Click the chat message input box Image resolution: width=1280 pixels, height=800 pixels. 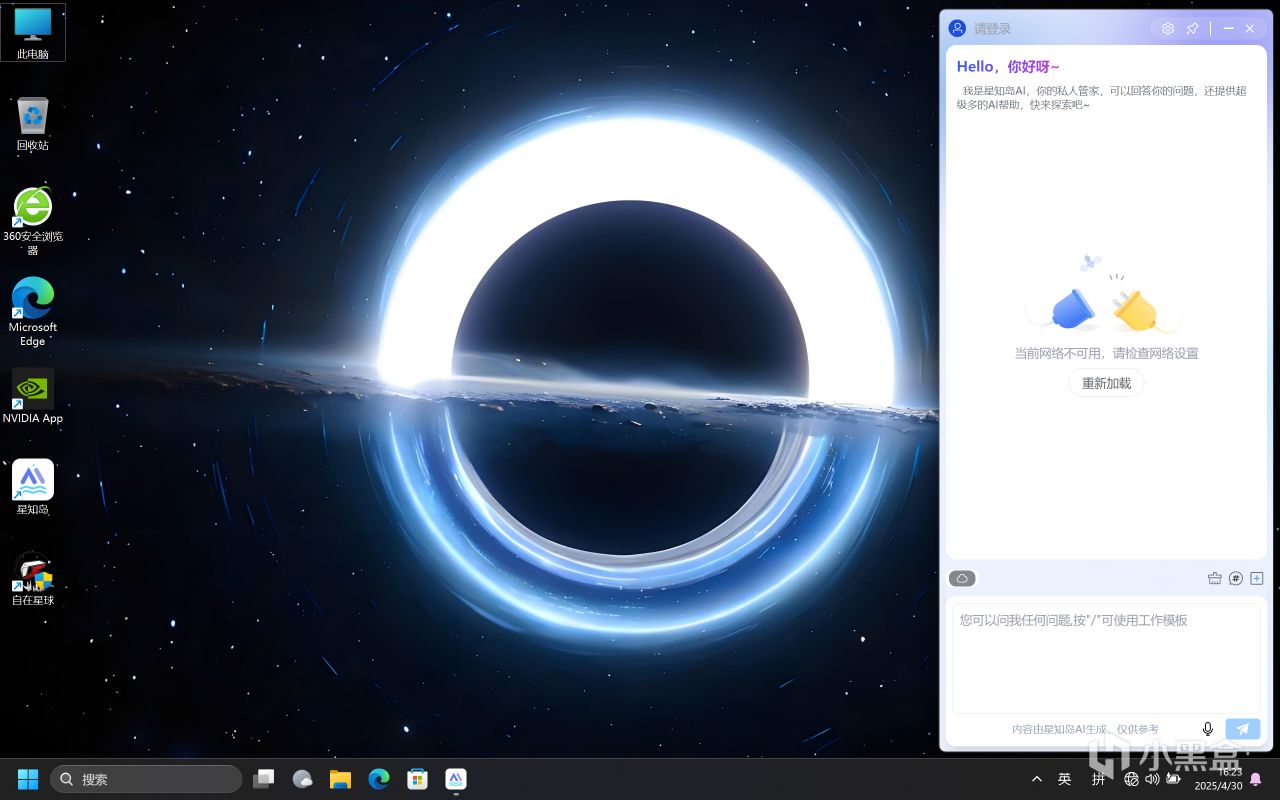coord(1105,655)
